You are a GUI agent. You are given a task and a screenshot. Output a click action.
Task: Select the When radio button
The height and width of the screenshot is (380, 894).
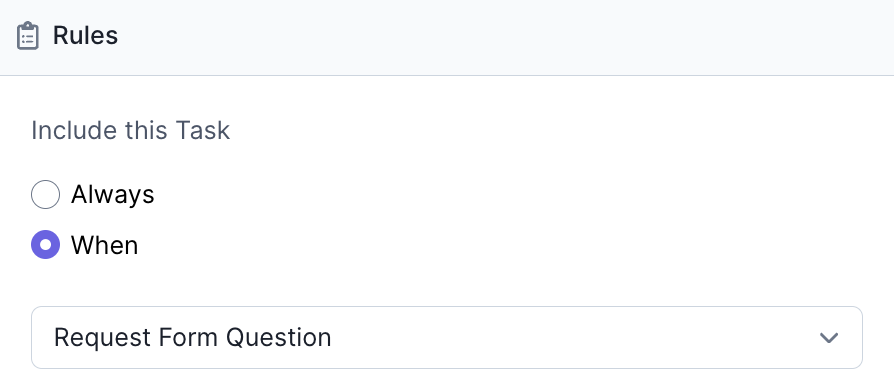(x=46, y=245)
